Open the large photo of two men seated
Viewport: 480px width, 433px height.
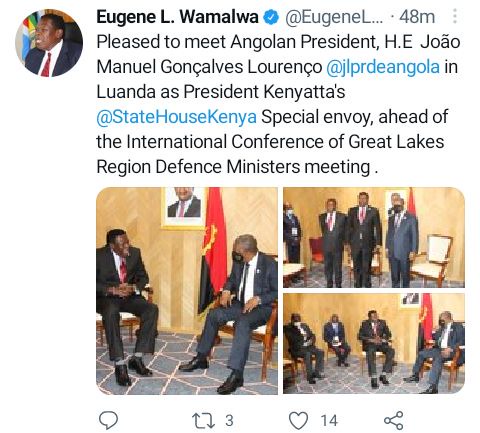pos(187,291)
